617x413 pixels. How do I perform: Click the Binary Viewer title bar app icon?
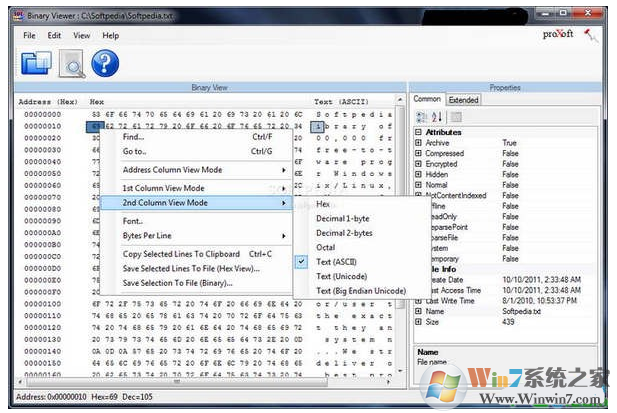tap(18, 16)
